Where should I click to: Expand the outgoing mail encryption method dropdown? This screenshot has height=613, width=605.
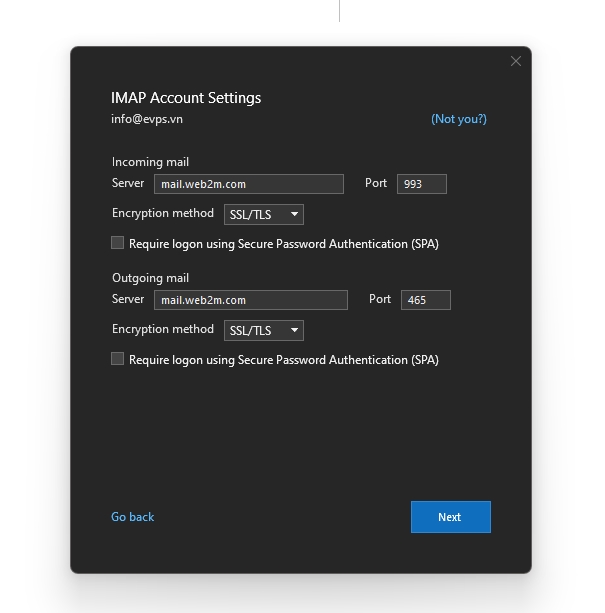pos(264,330)
